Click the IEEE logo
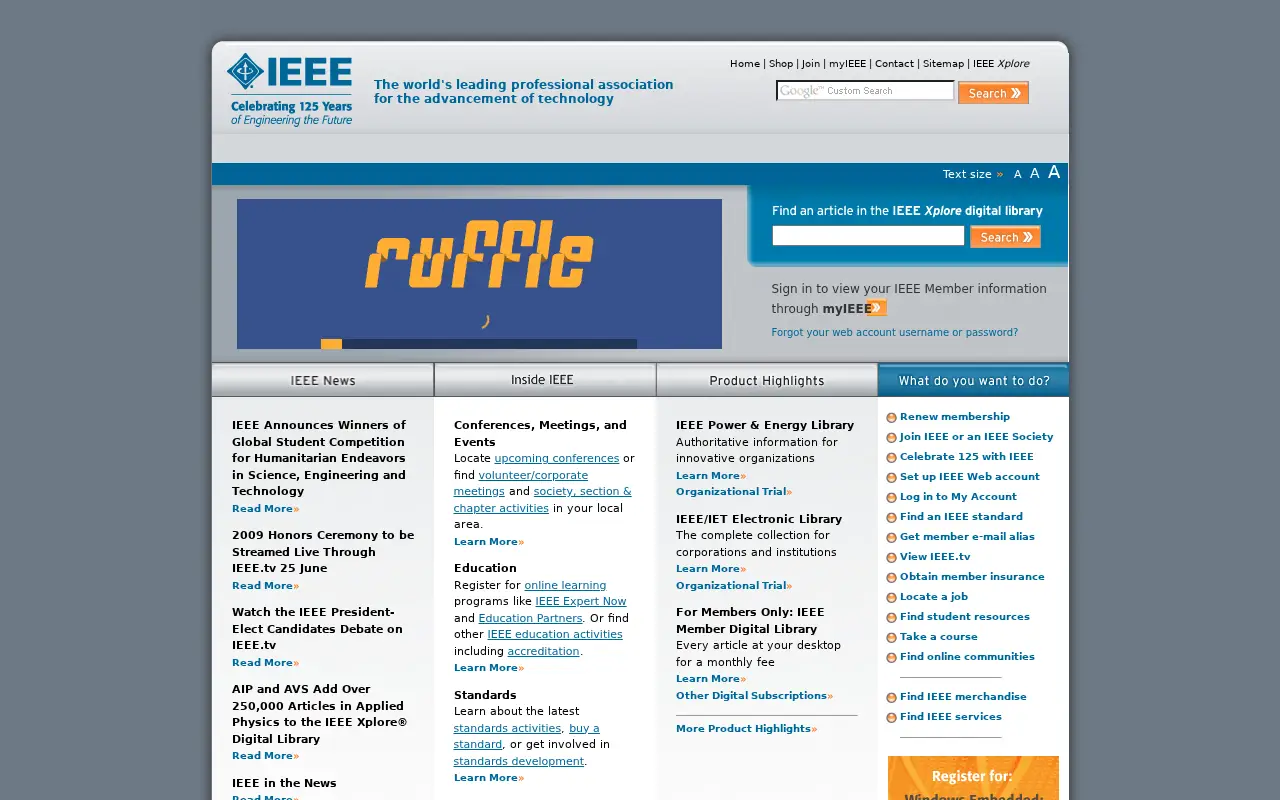This screenshot has height=800, width=1280. pyautogui.click(x=290, y=90)
